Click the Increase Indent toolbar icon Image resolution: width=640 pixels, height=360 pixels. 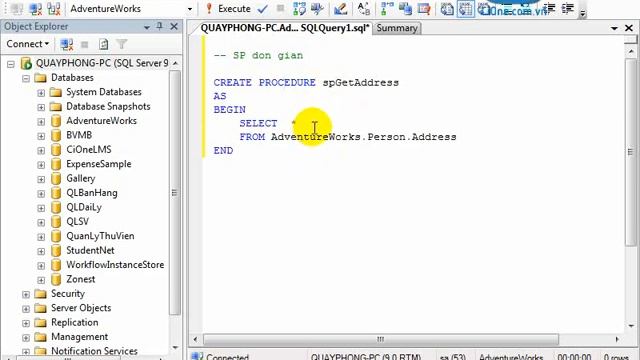pos(568,9)
